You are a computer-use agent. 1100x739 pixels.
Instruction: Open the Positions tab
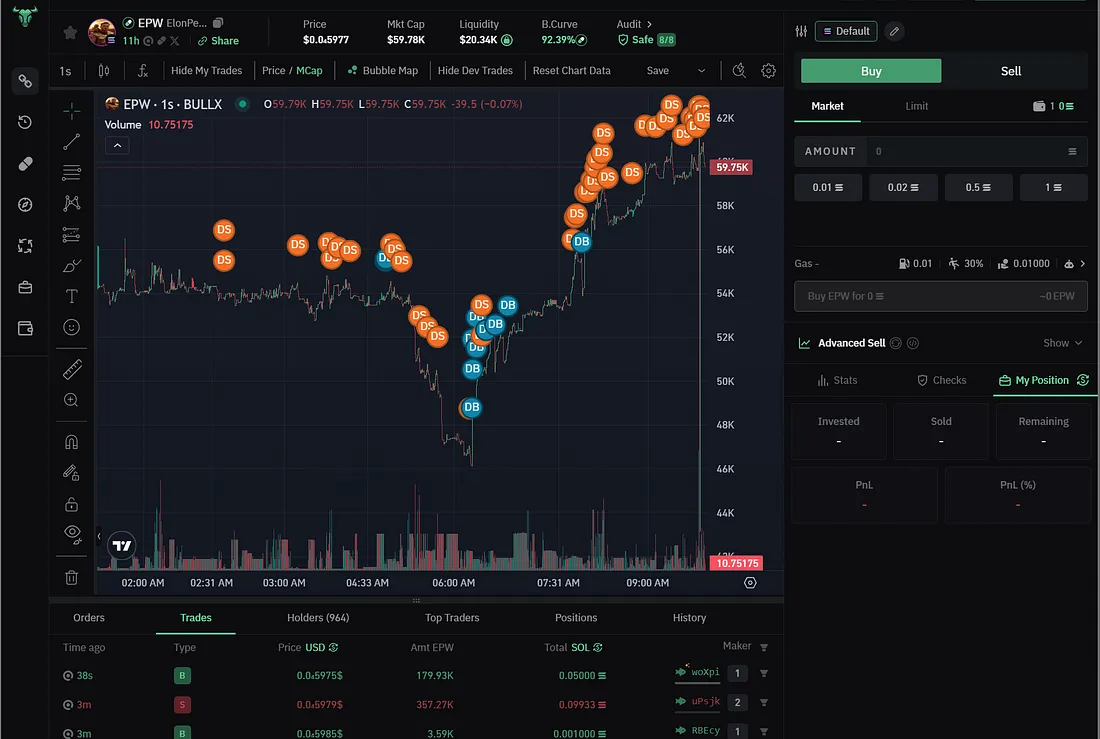pos(576,618)
